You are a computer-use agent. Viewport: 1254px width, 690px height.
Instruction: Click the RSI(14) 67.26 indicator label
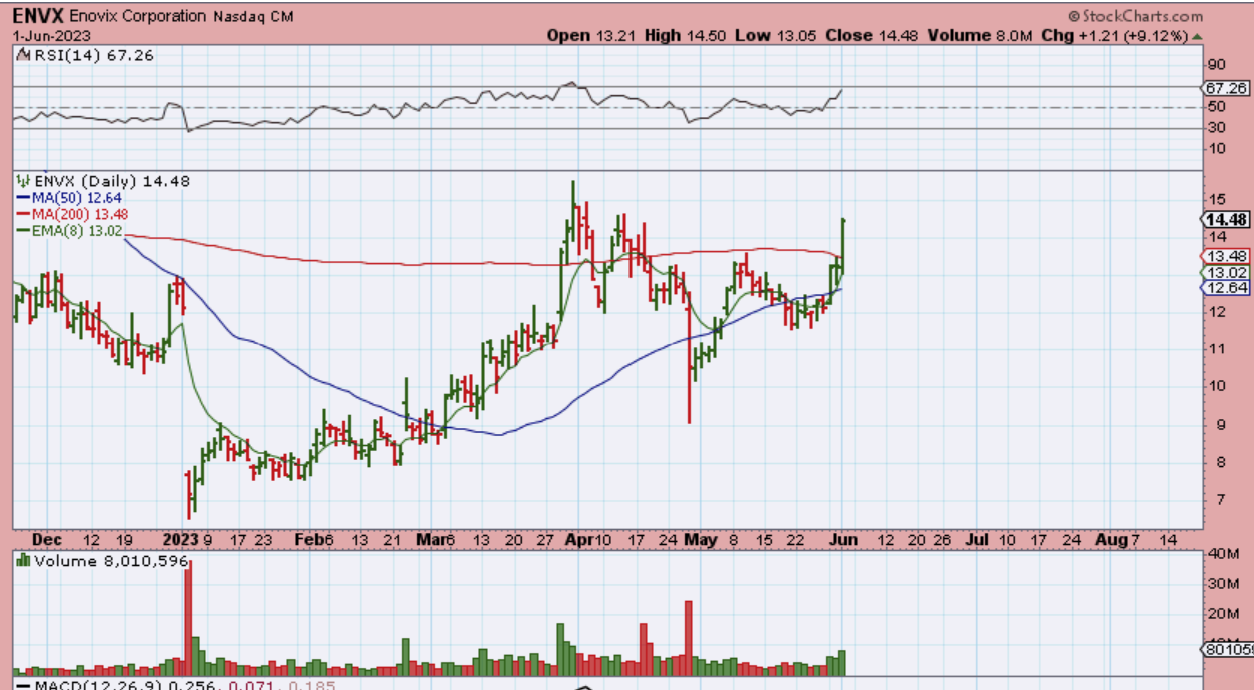point(92,56)
